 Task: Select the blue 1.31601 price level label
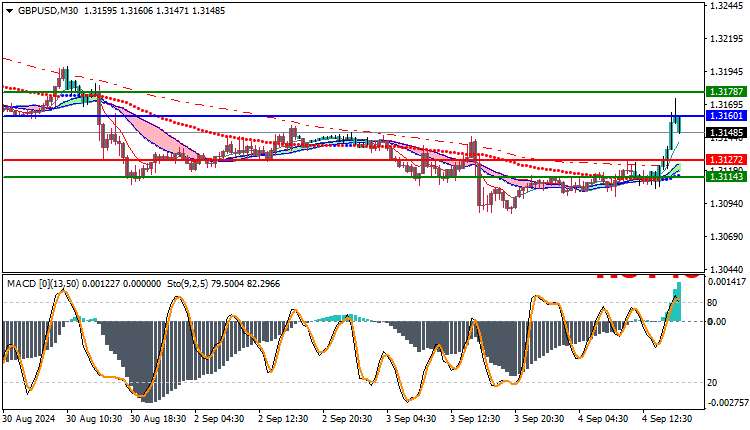tap(726, 116)
